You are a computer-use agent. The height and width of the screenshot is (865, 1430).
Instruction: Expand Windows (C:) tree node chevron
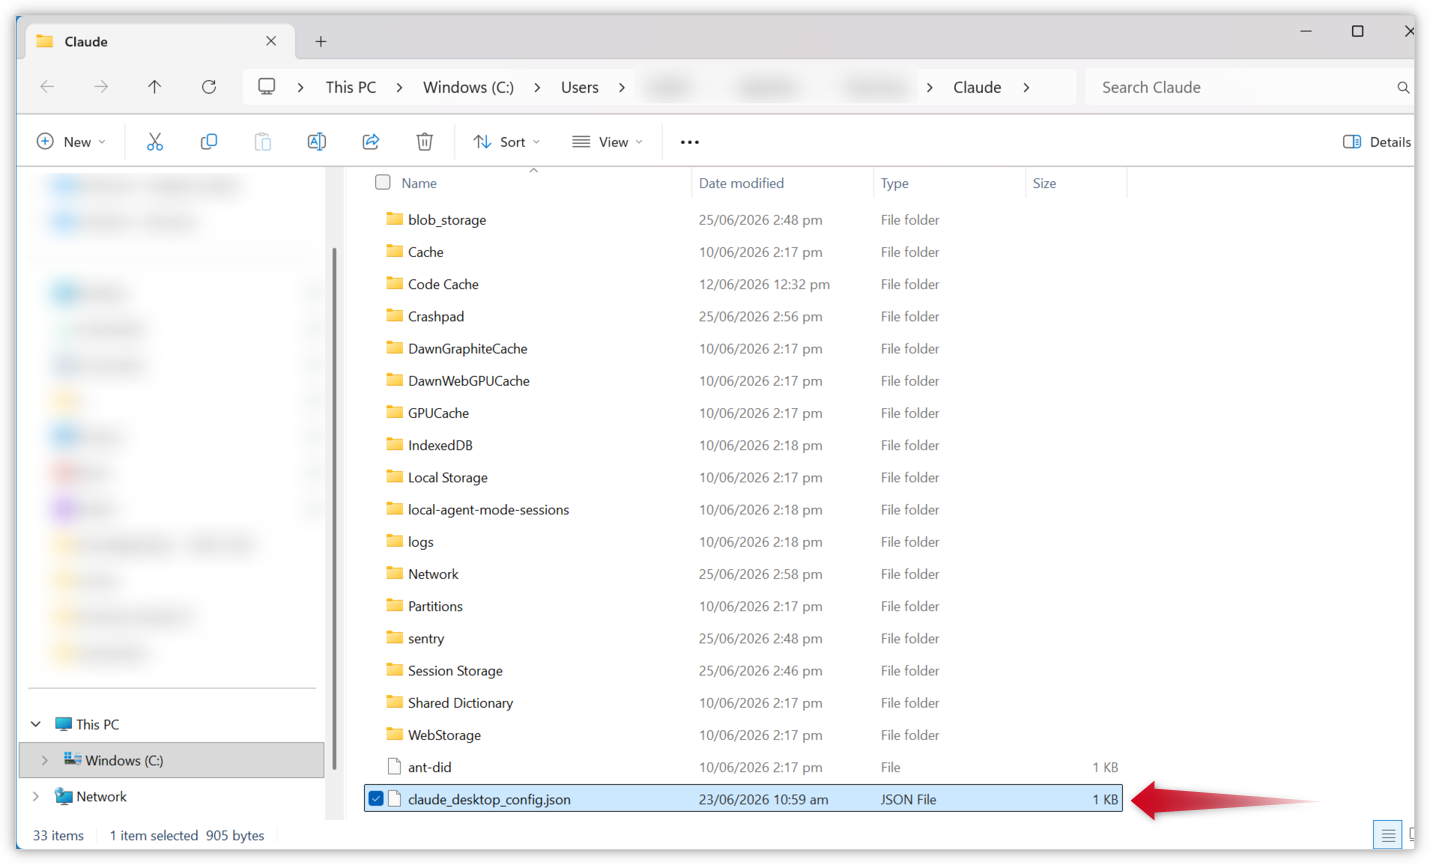pos(44,760)
